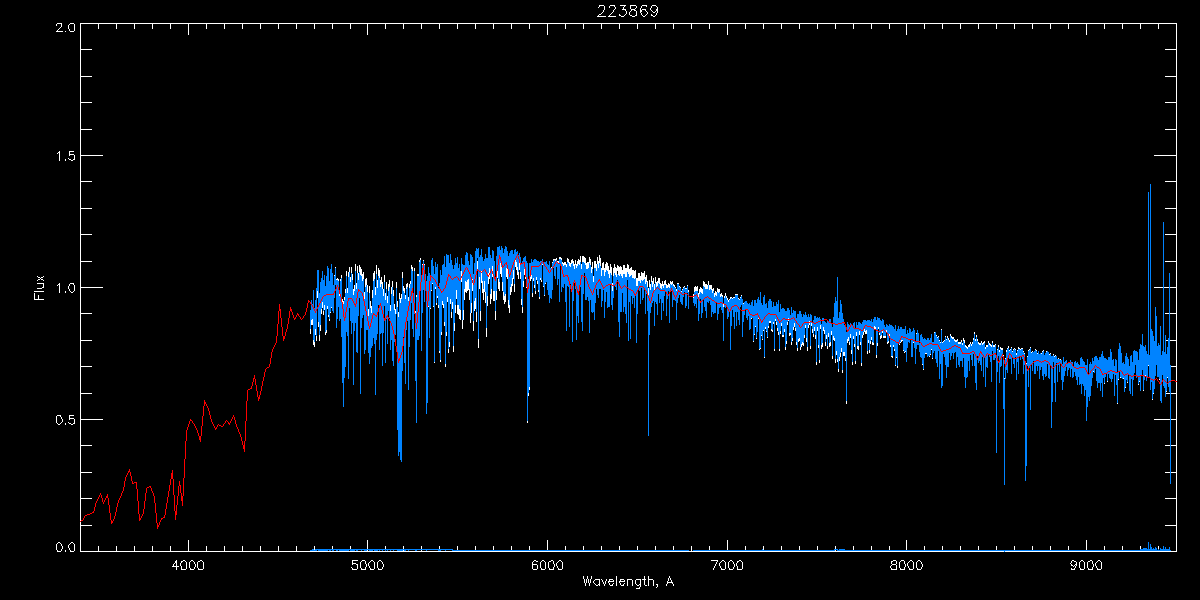The width and height of the screenshot is (1200, 600).
Task: Click the Wavelength, A x-axis label
Action: (627, 581)
